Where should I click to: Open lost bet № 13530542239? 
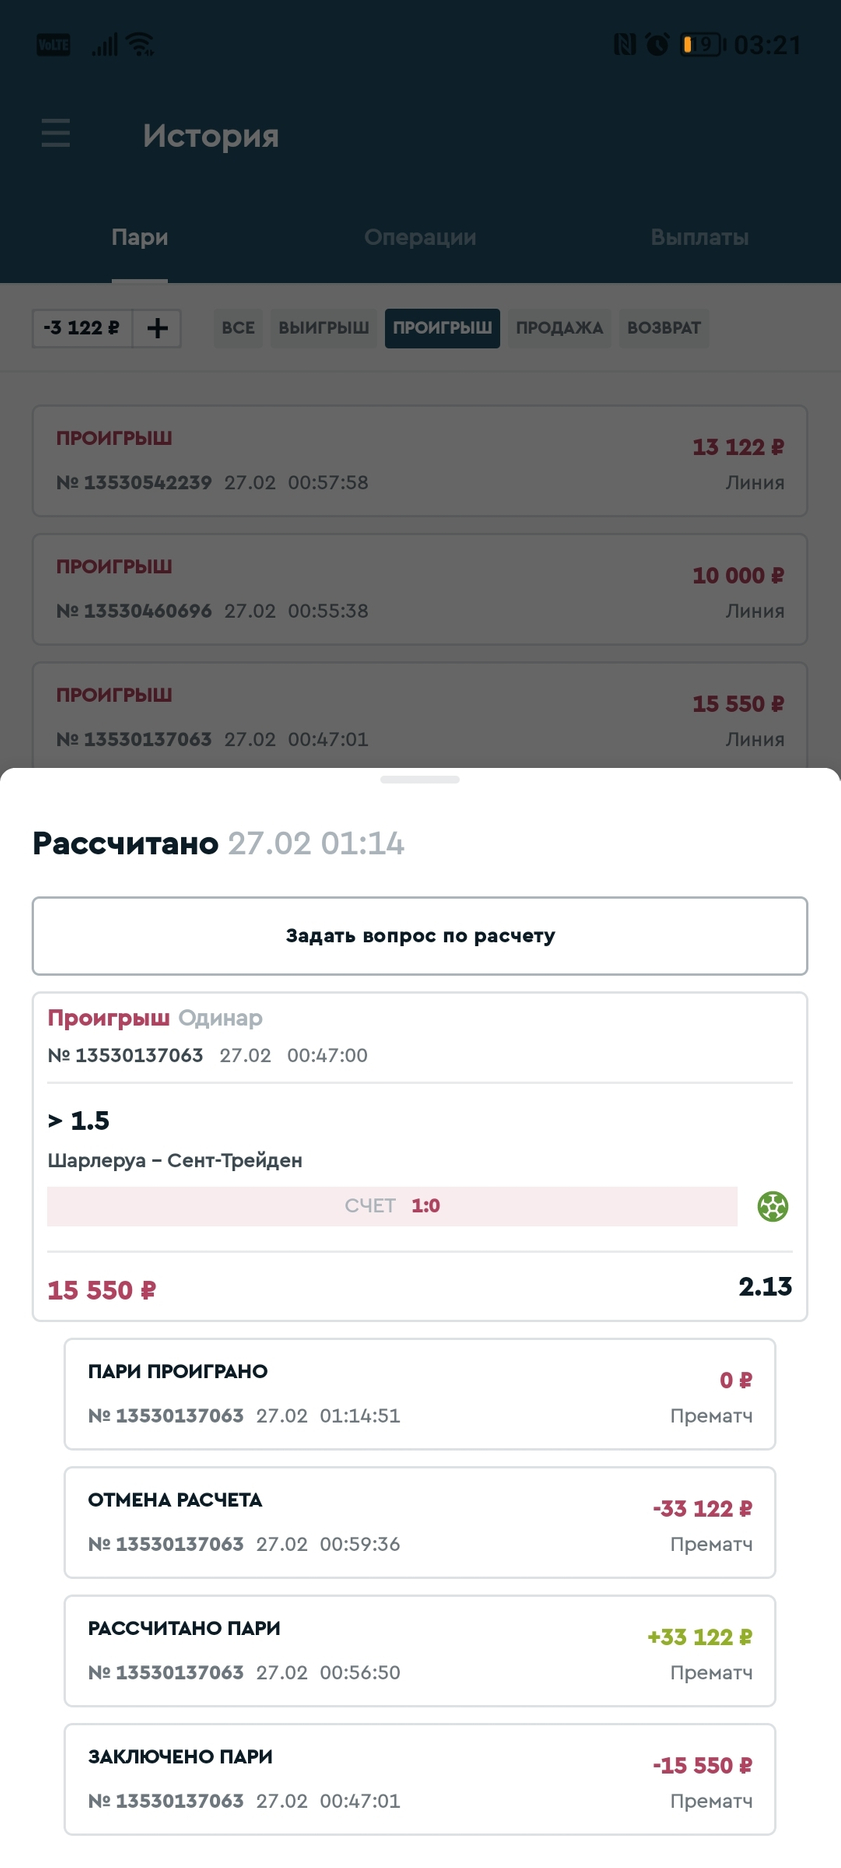point(420,461)
